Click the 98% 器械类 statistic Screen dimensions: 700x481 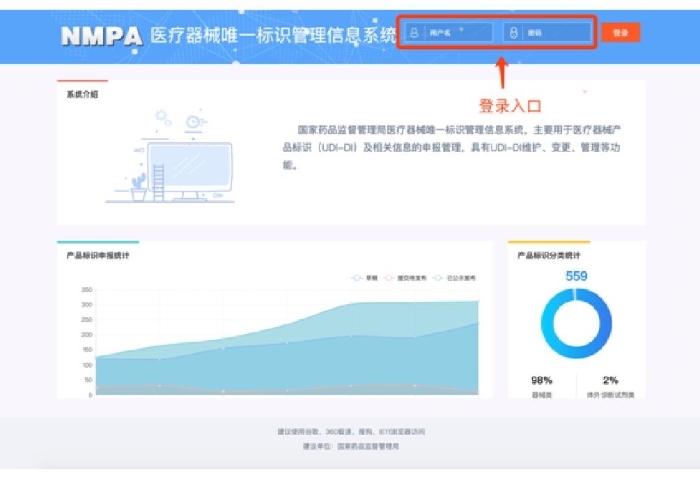click(x=542, y=386)
